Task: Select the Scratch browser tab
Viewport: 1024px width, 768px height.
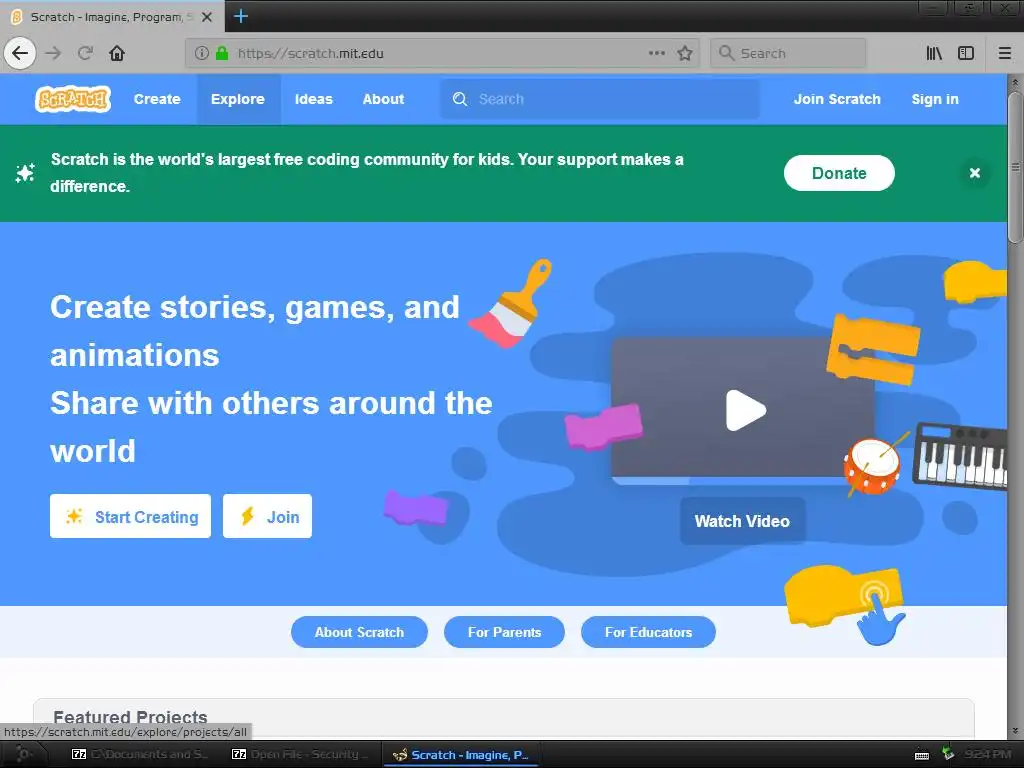Action: tap(112, 16)
